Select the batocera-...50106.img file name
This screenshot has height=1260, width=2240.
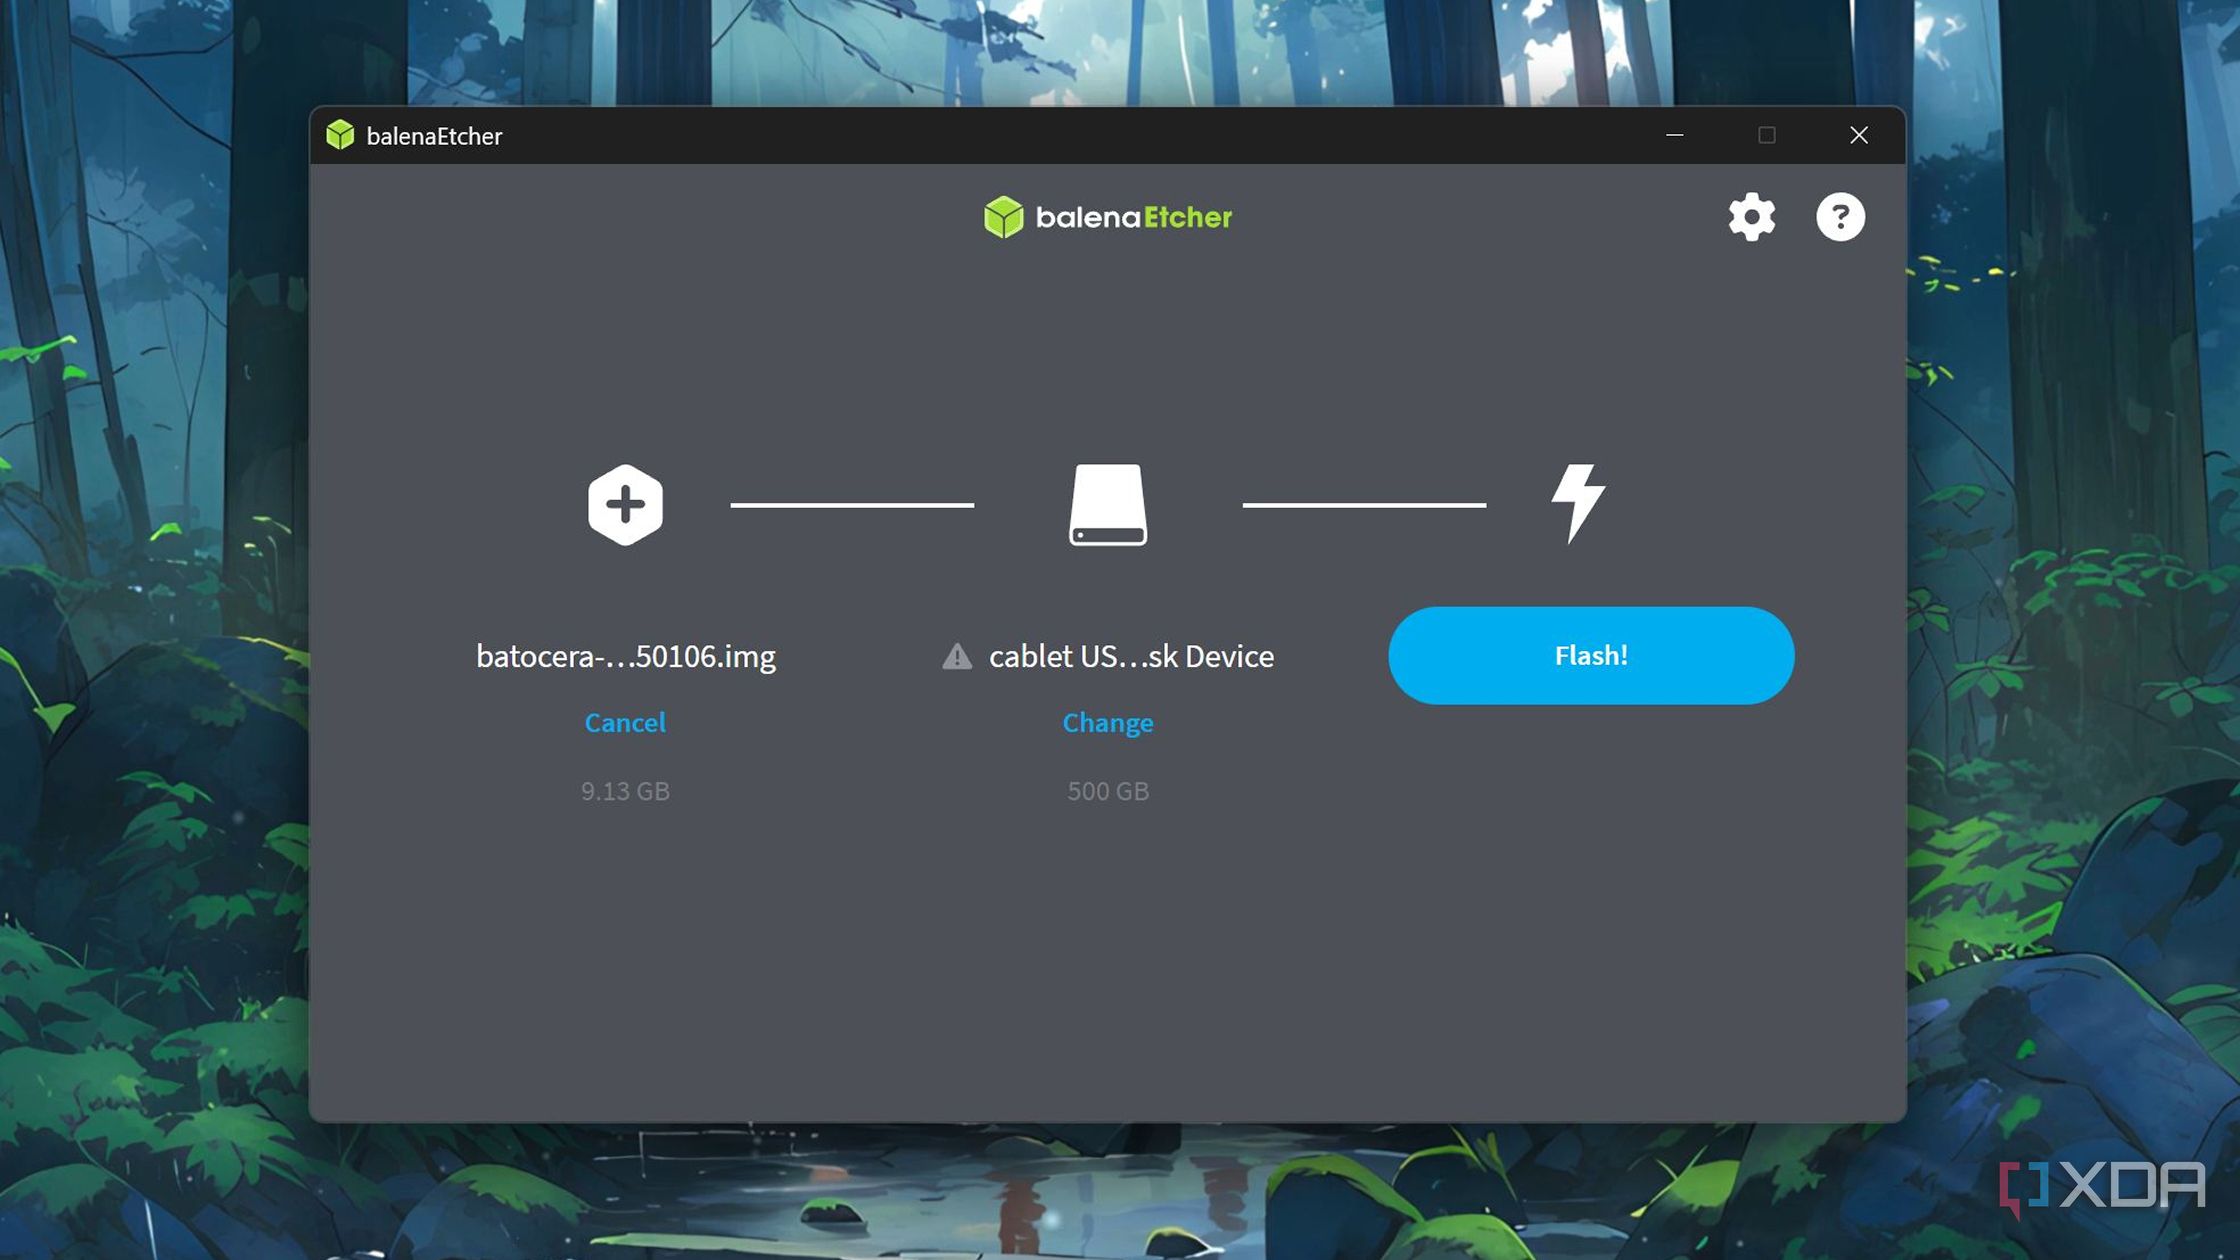coord(626,656)
